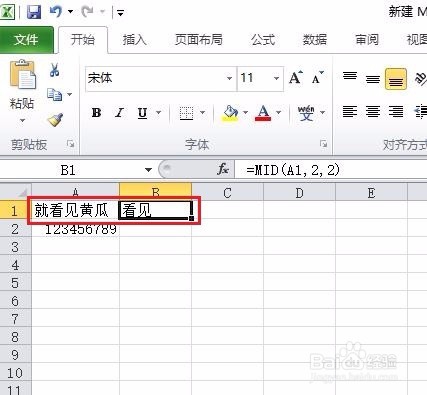
Task: Open the Customize Quick Access Toolbar dropdown
Action: (120, 13)
